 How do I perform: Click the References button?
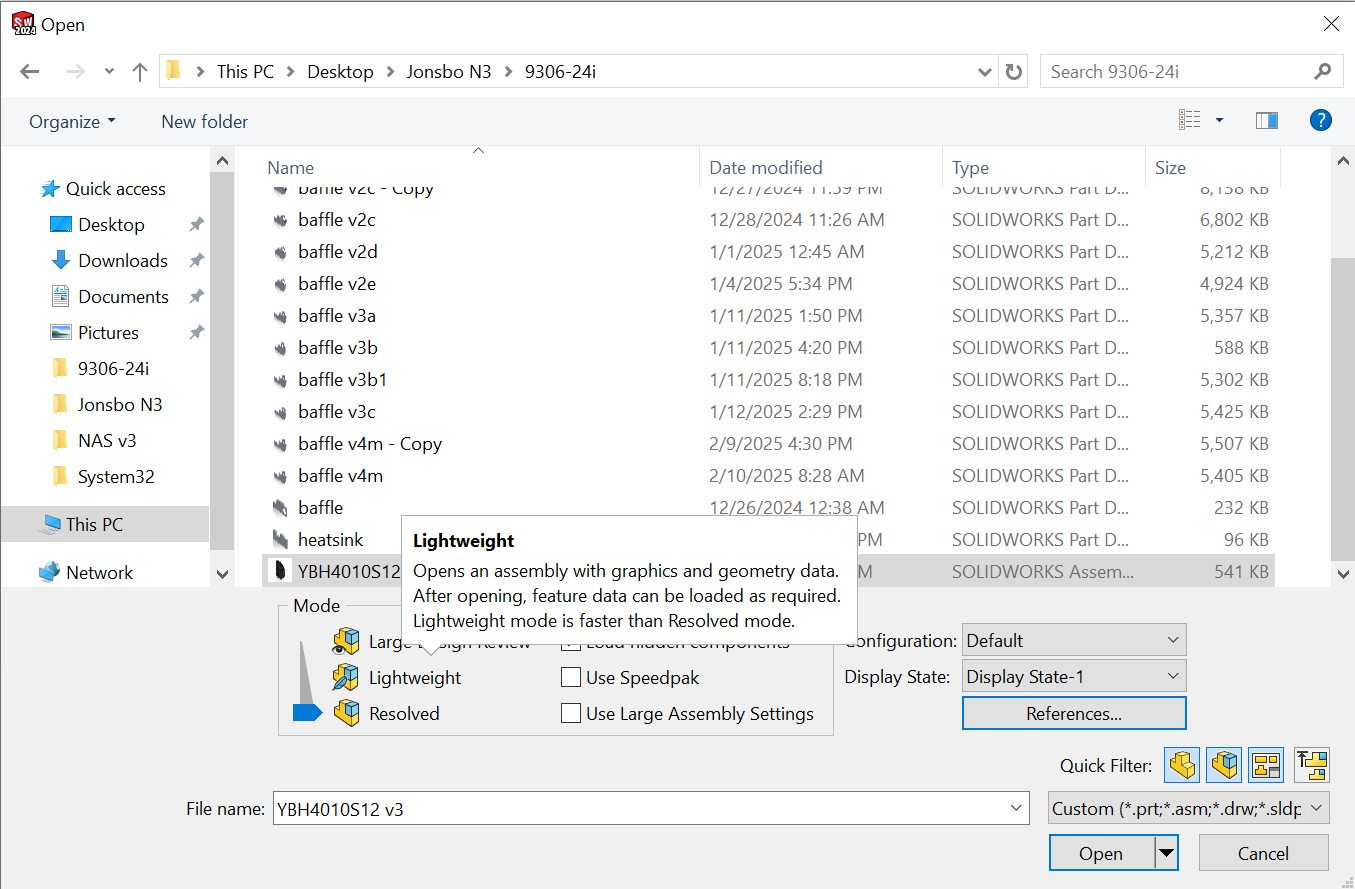(x=1073, y=712)
